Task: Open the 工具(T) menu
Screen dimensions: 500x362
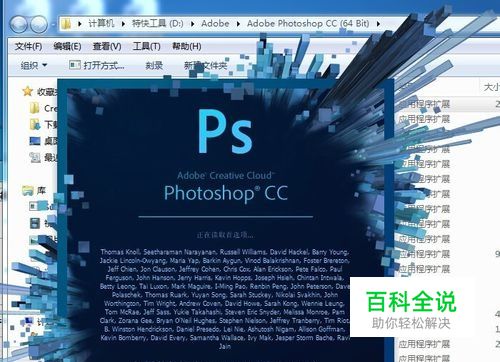Action: (x=146, y=46)
